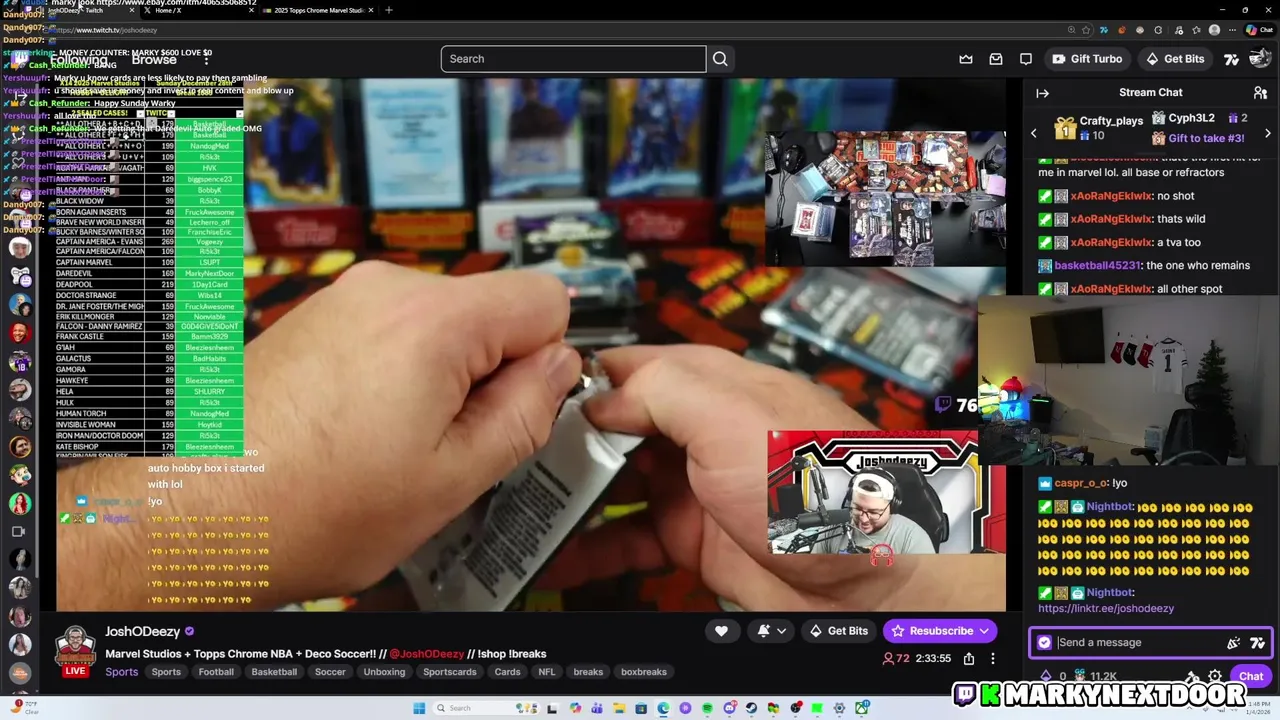This screenshot has height=720, width=1280.
Task: Click the Gift Turbo button
Action: click(1087, 59)
